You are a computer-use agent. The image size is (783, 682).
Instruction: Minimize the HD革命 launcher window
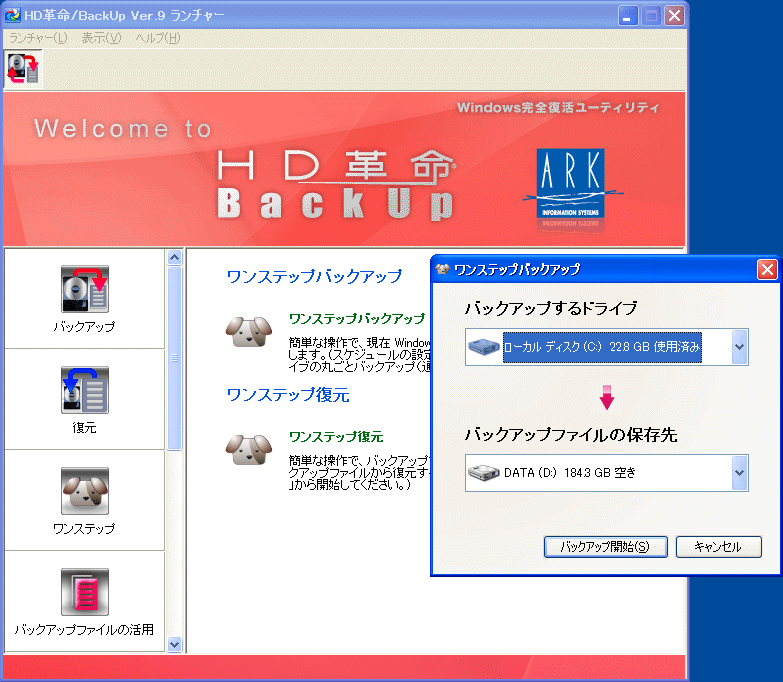(627, 15)
